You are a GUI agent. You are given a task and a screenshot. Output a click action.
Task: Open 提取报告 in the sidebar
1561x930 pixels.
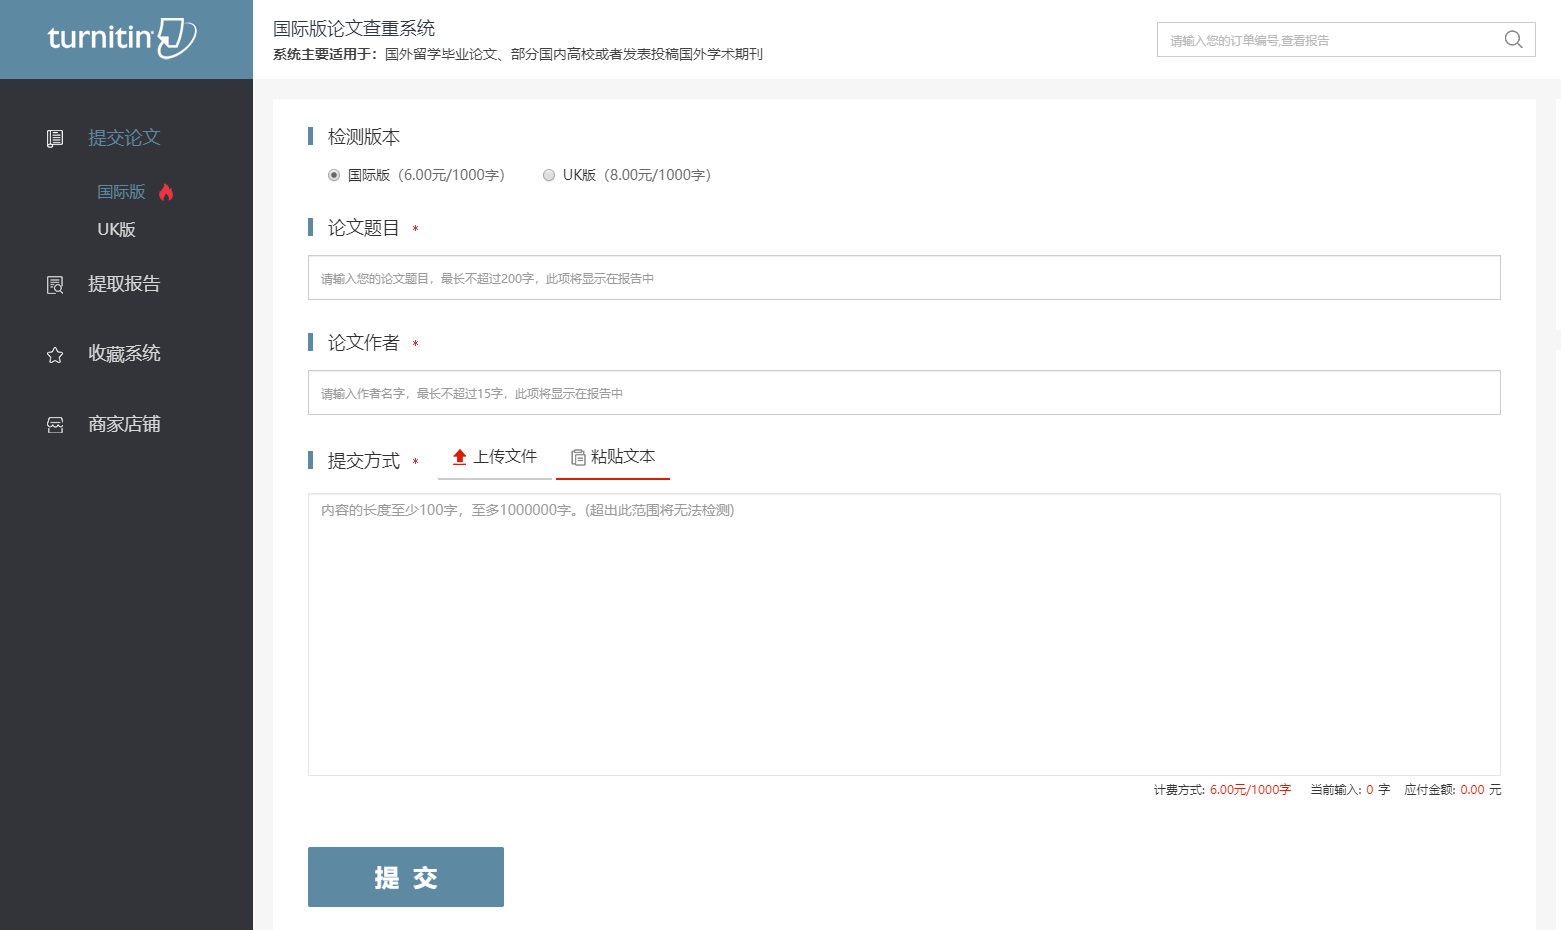coord(124,284)
